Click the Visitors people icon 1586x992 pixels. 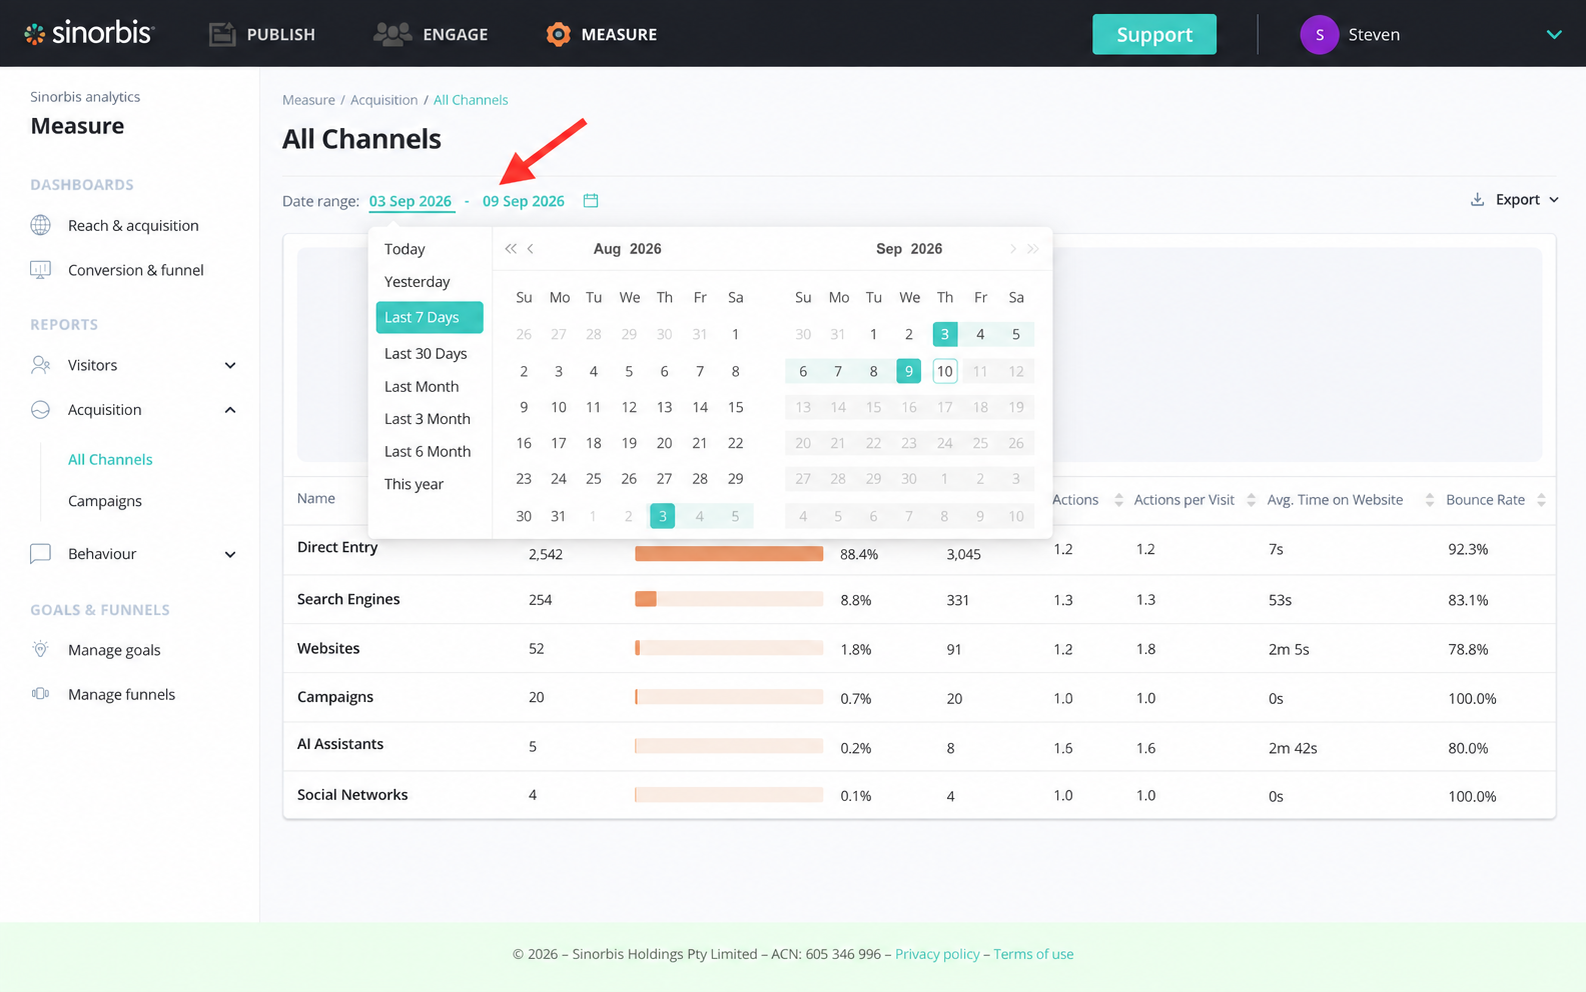(41, 365)
